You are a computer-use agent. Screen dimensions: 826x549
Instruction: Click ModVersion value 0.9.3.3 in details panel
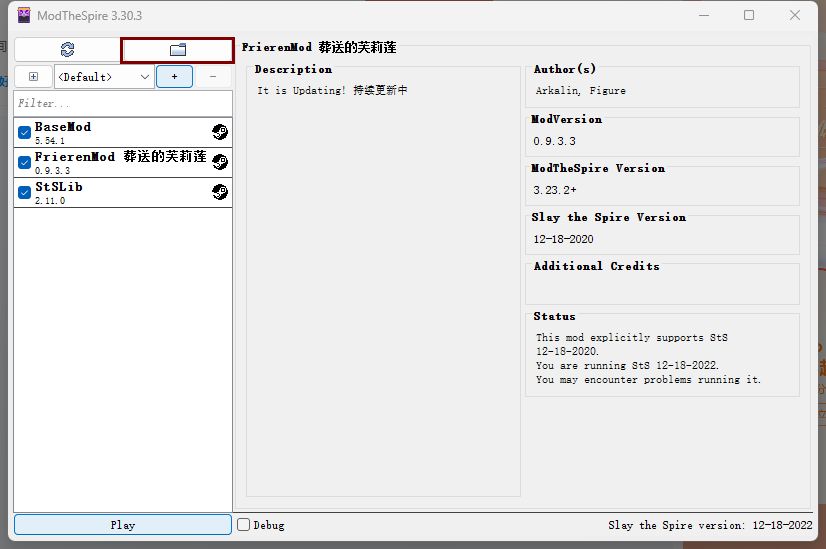[x=554, y=141]
